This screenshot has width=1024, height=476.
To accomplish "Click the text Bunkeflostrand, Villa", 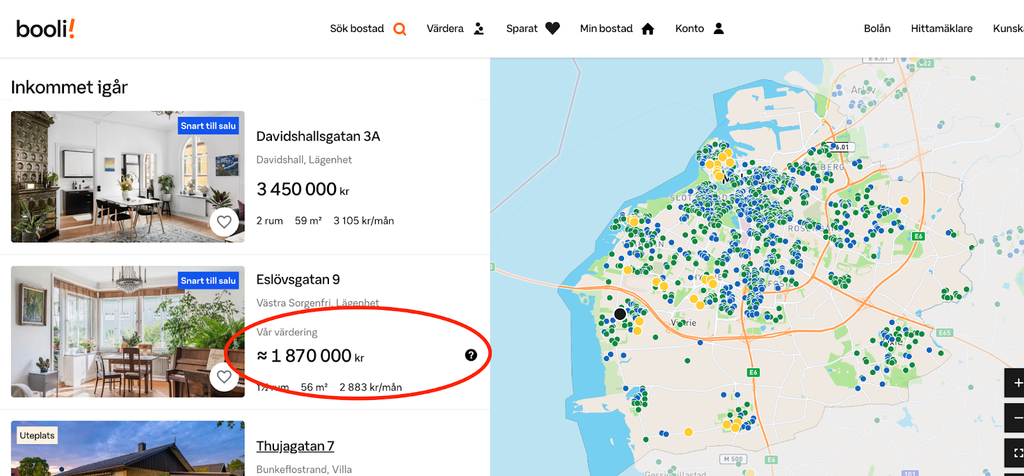I will tap(306, 469).
